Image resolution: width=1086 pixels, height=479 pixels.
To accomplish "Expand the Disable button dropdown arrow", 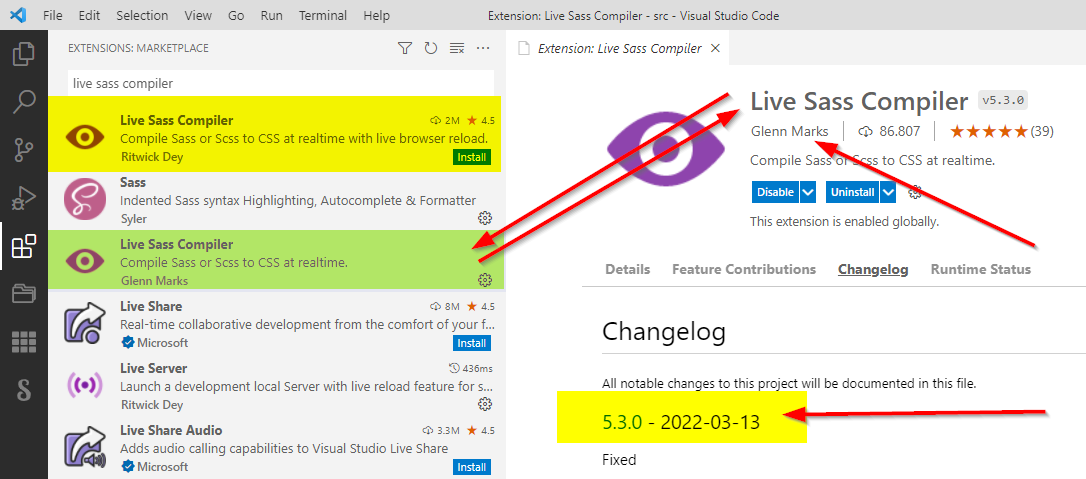I will pyautogui.click(x=808, y=192).
